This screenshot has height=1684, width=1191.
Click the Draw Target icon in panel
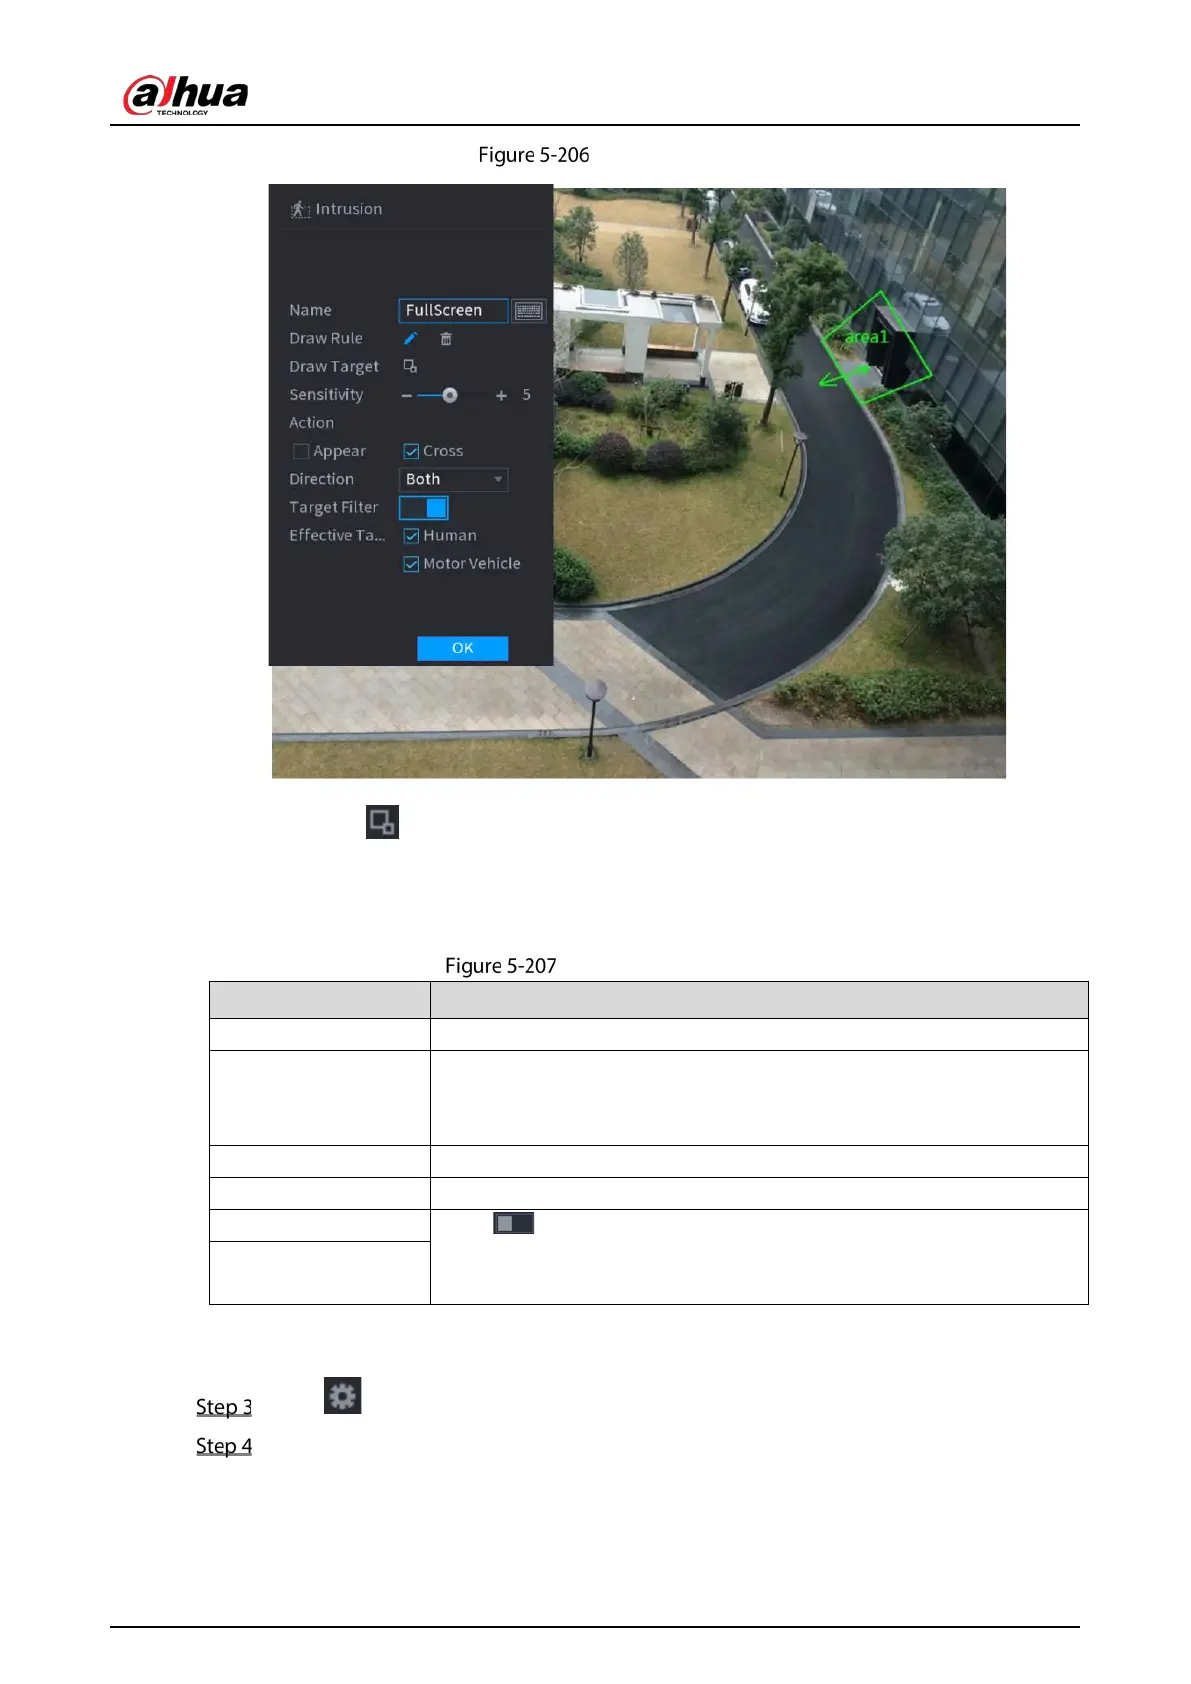[x=410, y=367]
